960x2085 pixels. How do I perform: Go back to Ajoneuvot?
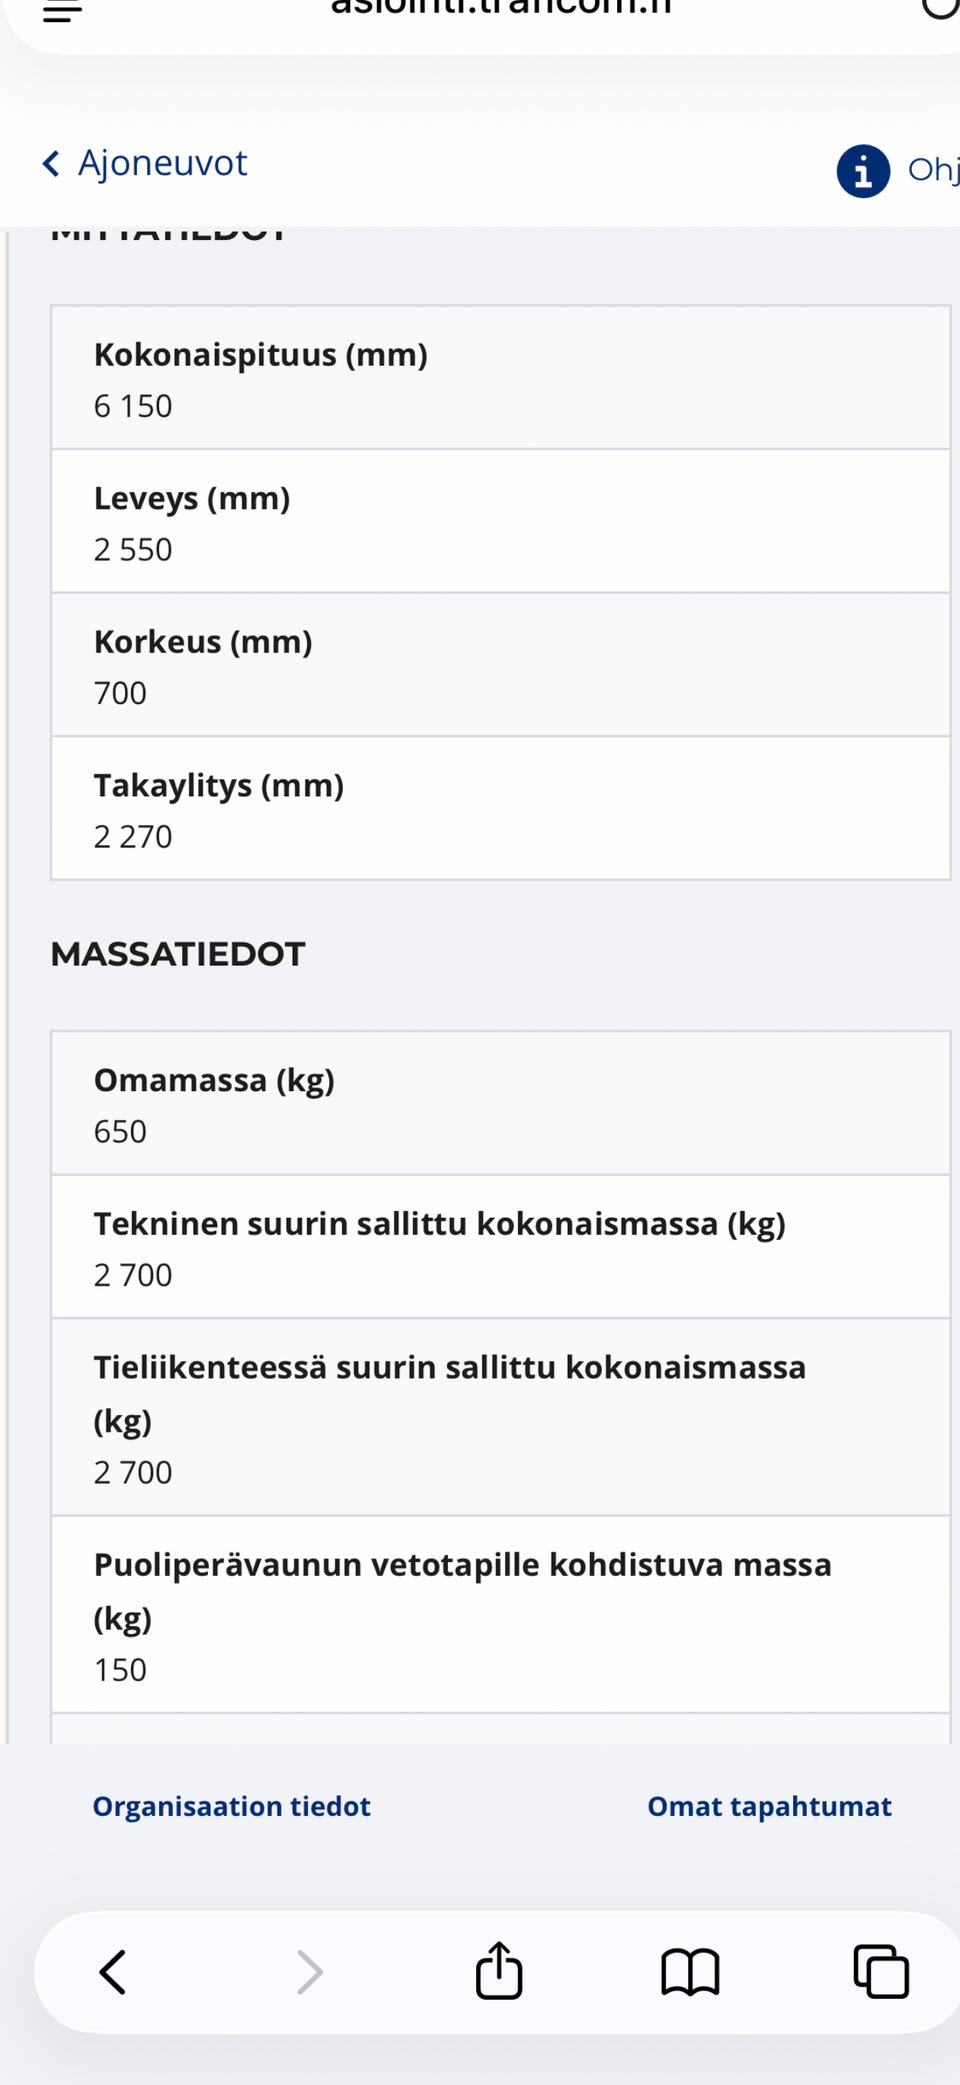144,163
